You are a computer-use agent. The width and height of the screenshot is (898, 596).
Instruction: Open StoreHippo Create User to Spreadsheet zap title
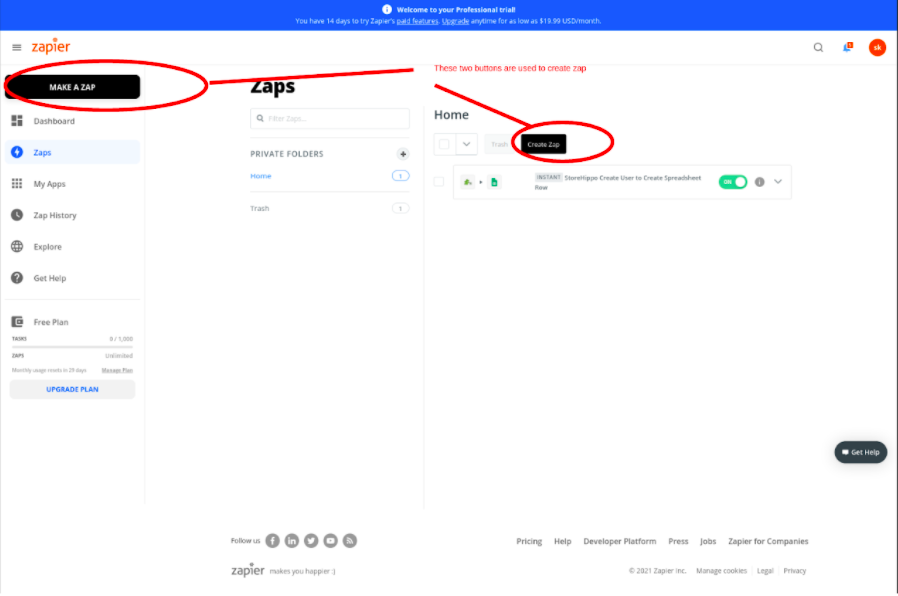618,182
